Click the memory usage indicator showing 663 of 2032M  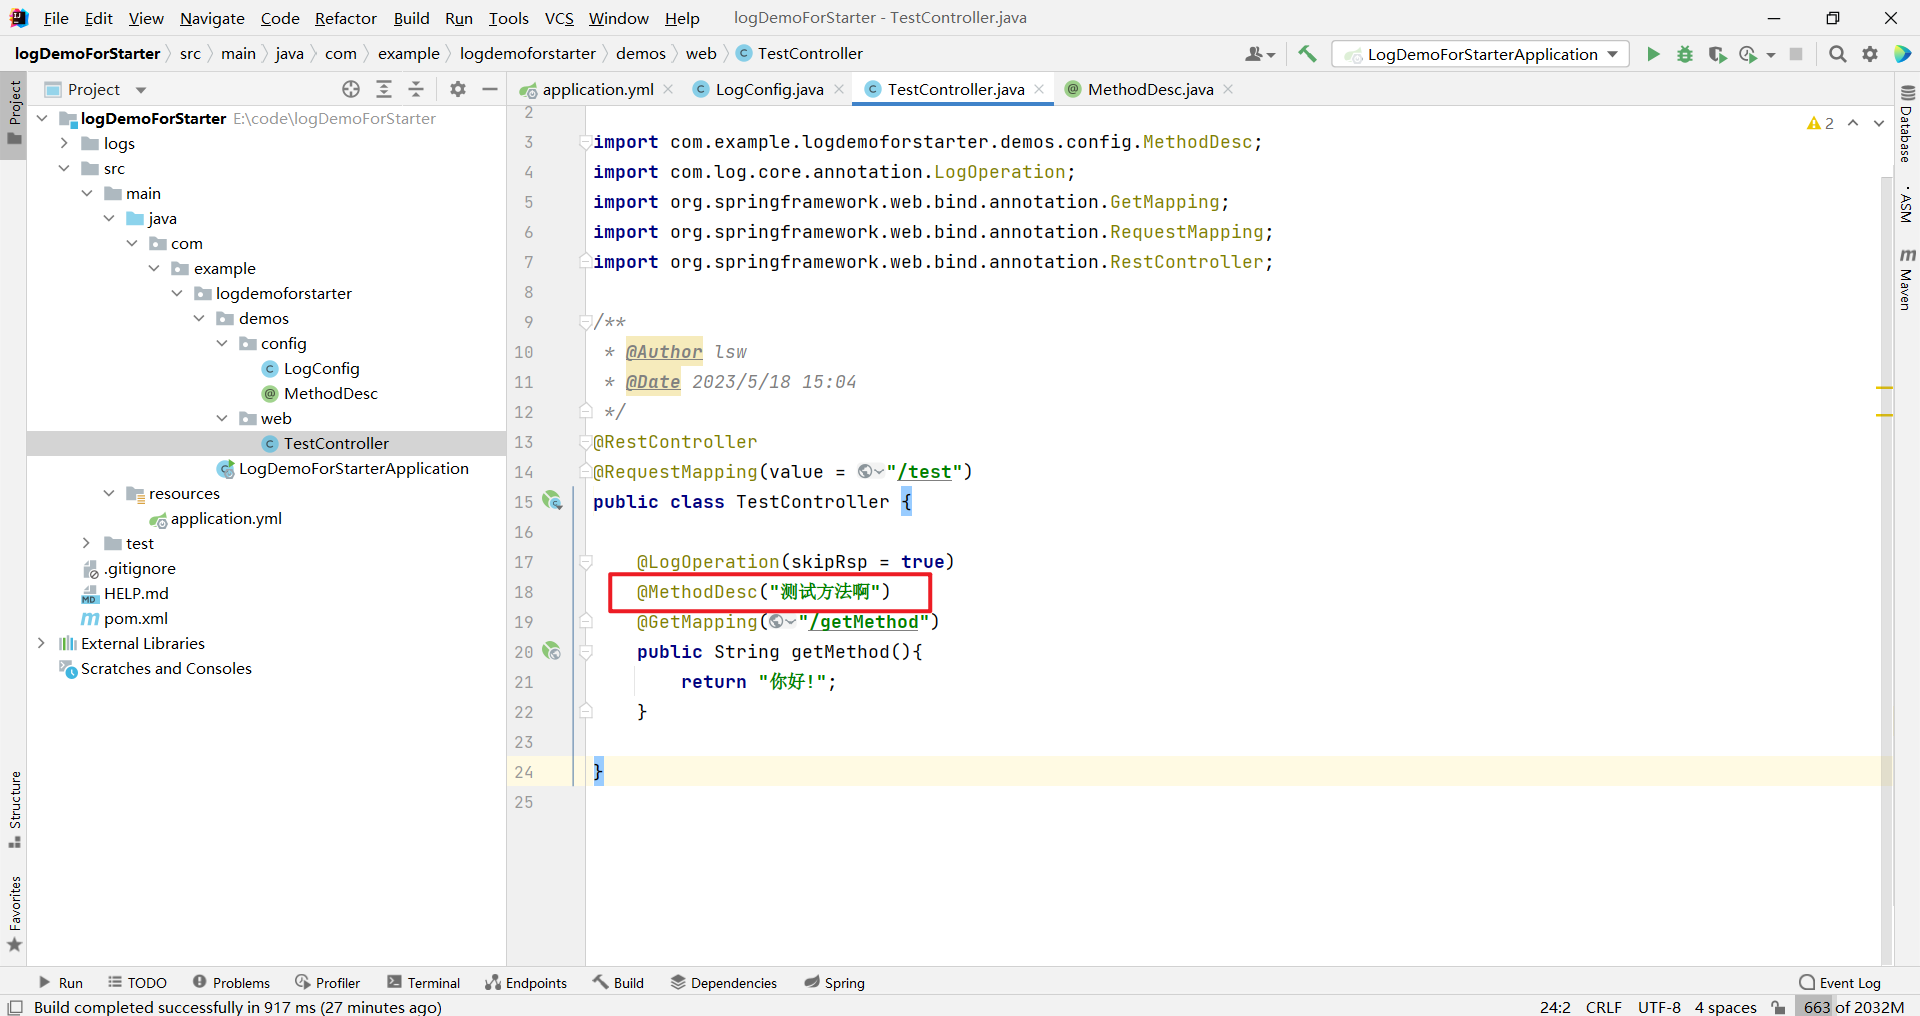pos(1853,1007)
